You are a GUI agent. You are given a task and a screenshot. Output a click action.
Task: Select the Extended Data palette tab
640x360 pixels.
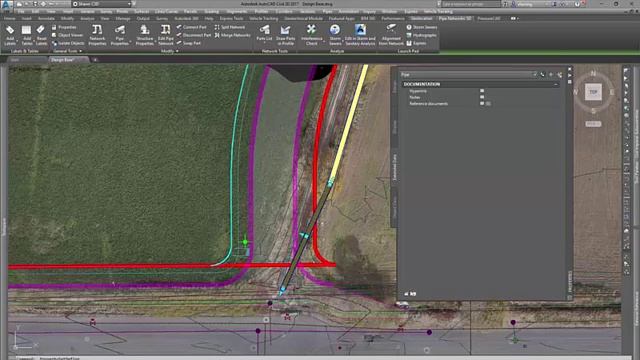click(x=394, y=167)
